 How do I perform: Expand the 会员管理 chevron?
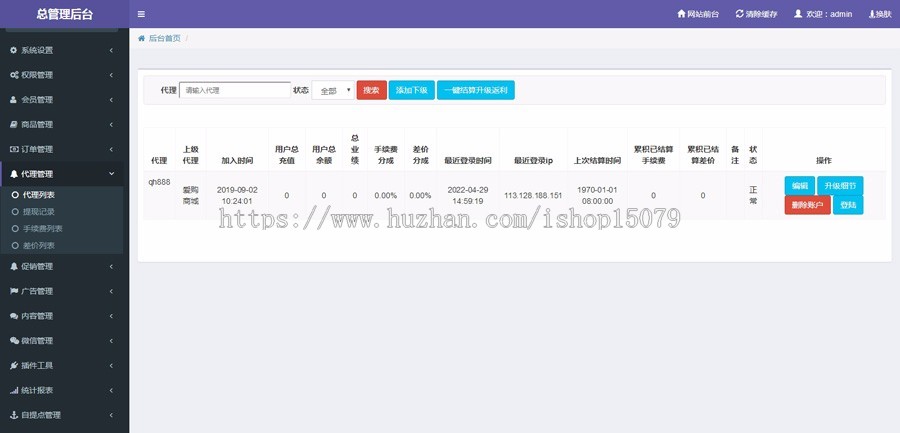111,100
